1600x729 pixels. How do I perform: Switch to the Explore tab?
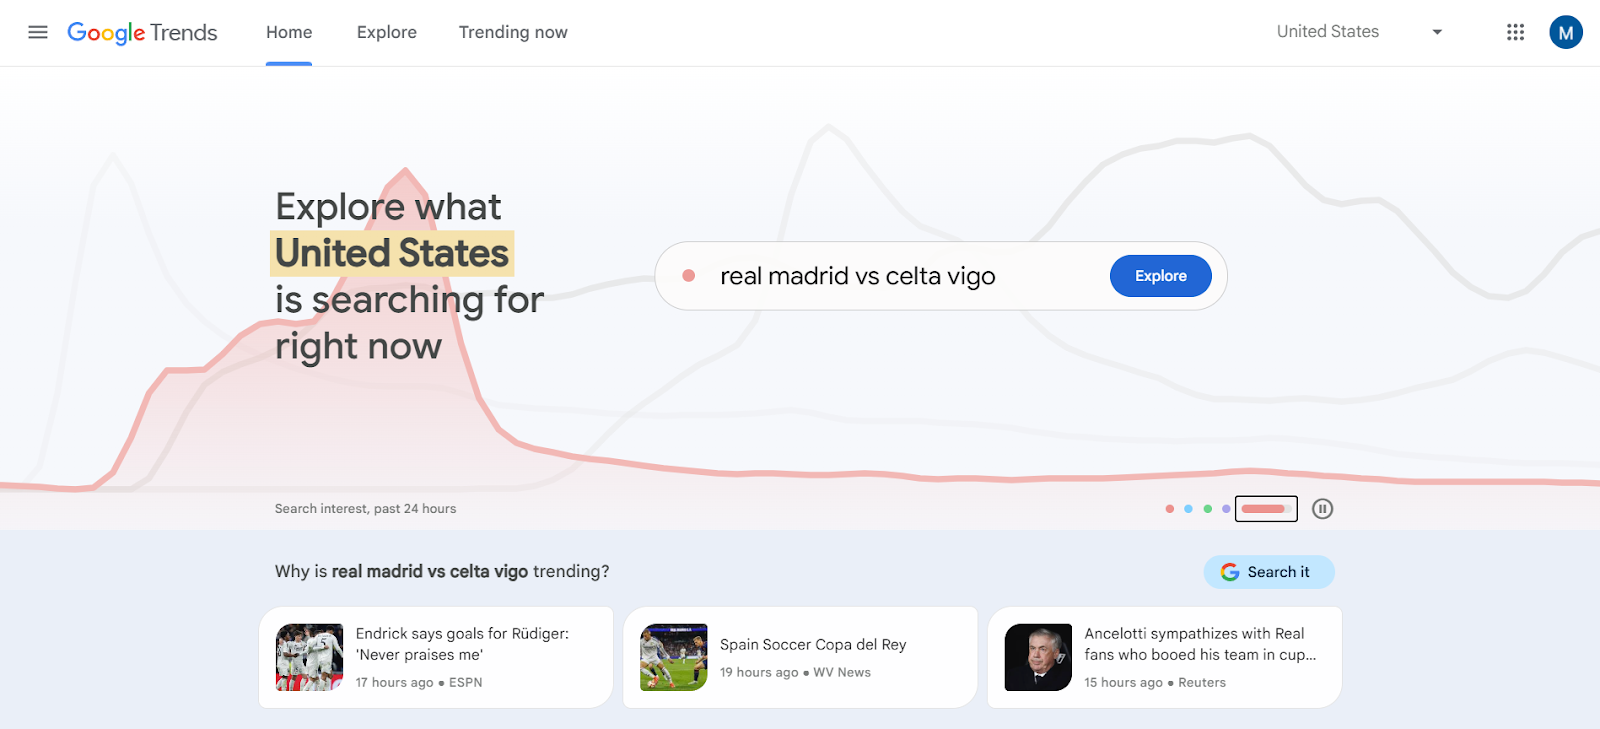point(386,31)
